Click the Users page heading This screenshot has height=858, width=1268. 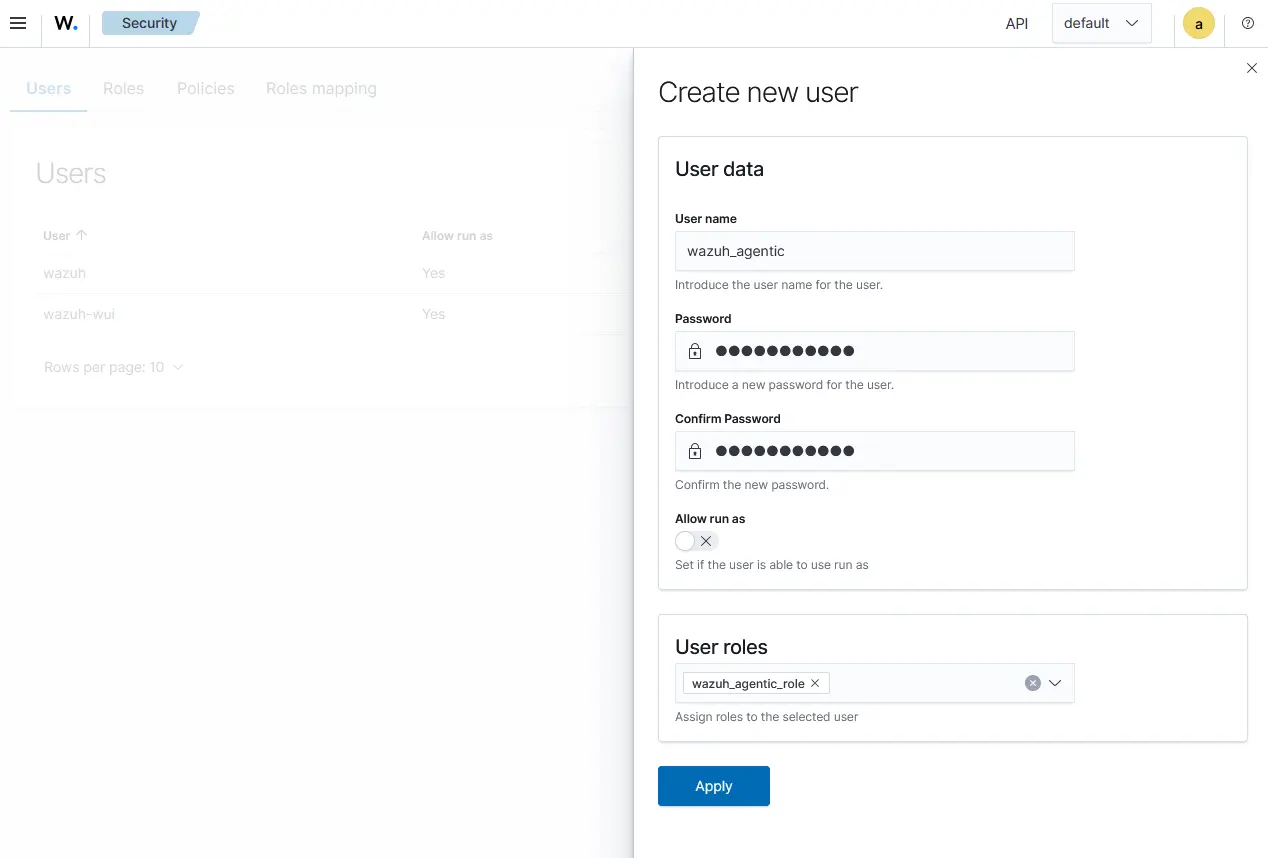point(71,173)
